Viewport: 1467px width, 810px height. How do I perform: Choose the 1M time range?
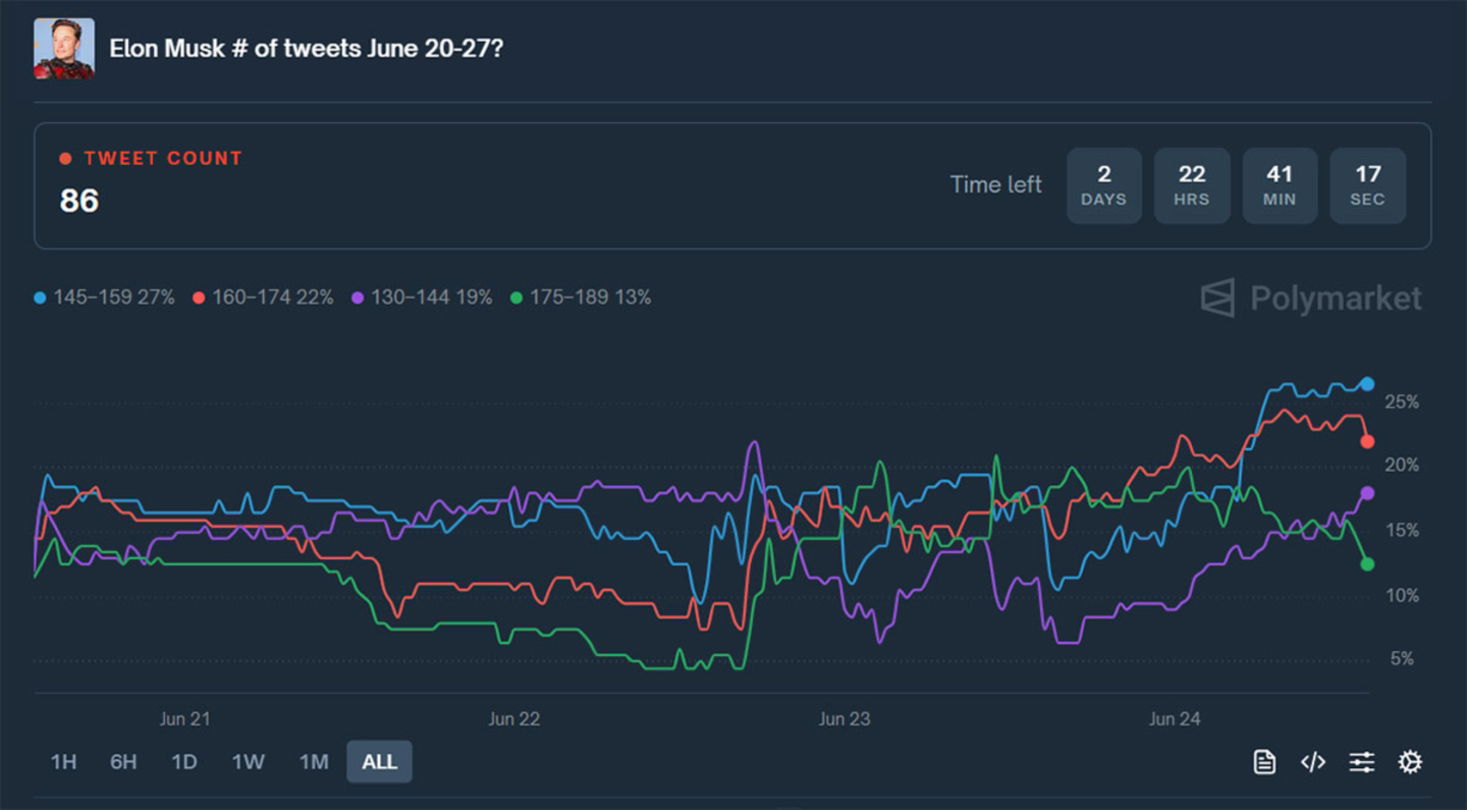click(x=313, y=762)
